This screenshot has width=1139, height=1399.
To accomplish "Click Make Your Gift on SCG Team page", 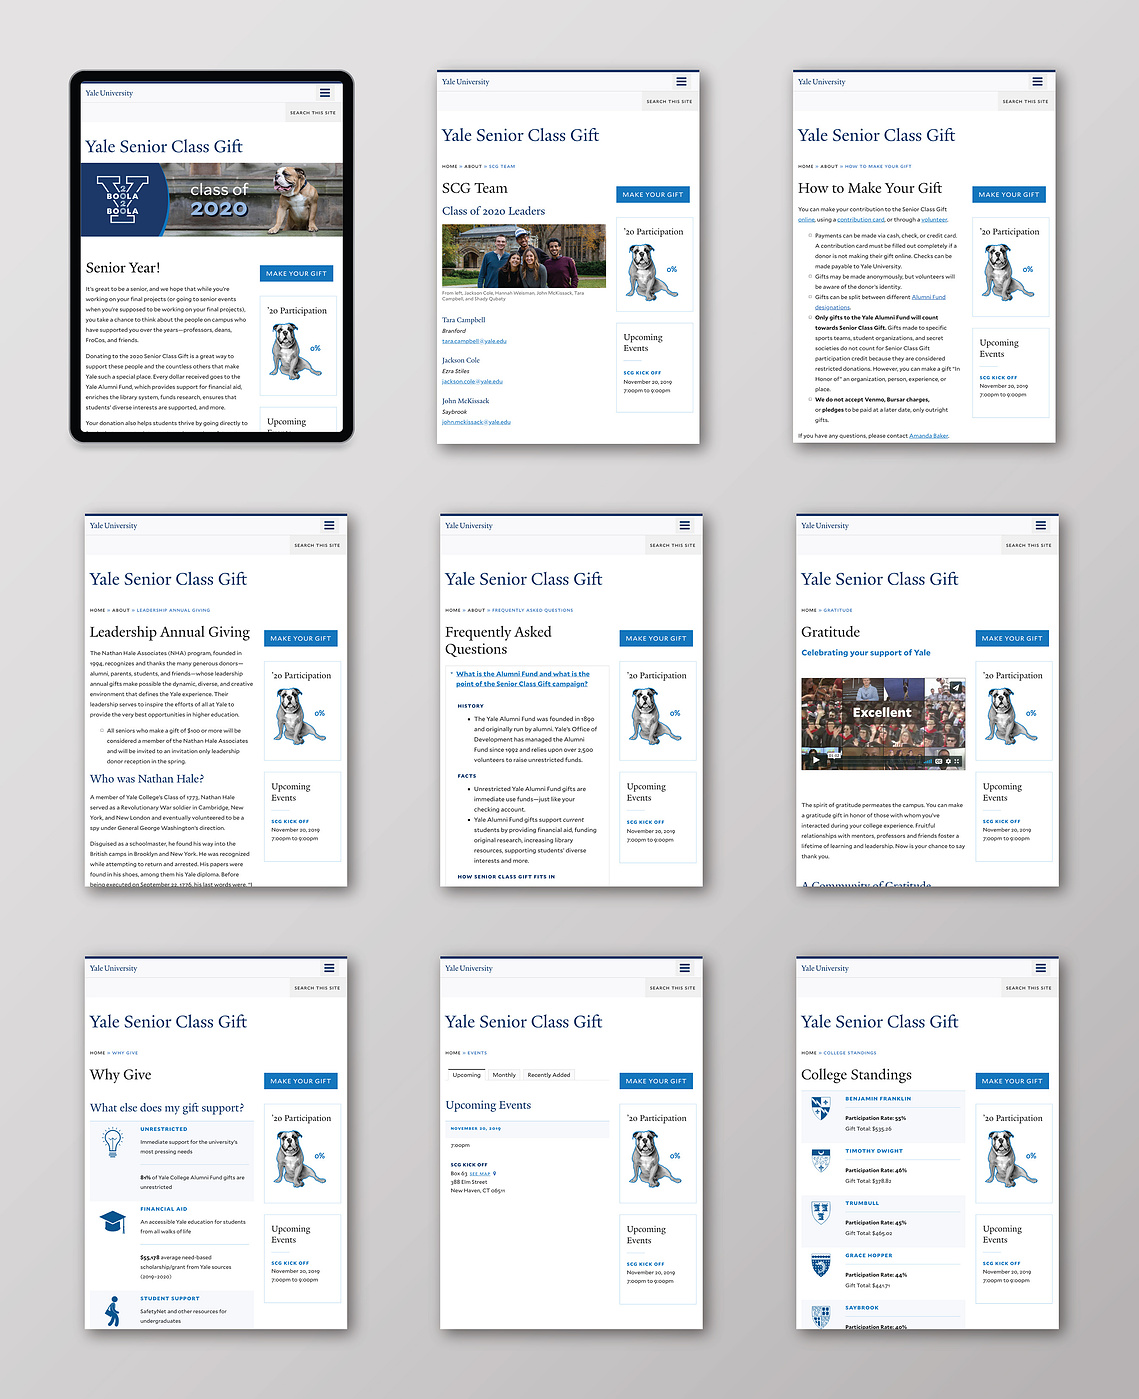I will pyautogui.click(x=653, y=194).
